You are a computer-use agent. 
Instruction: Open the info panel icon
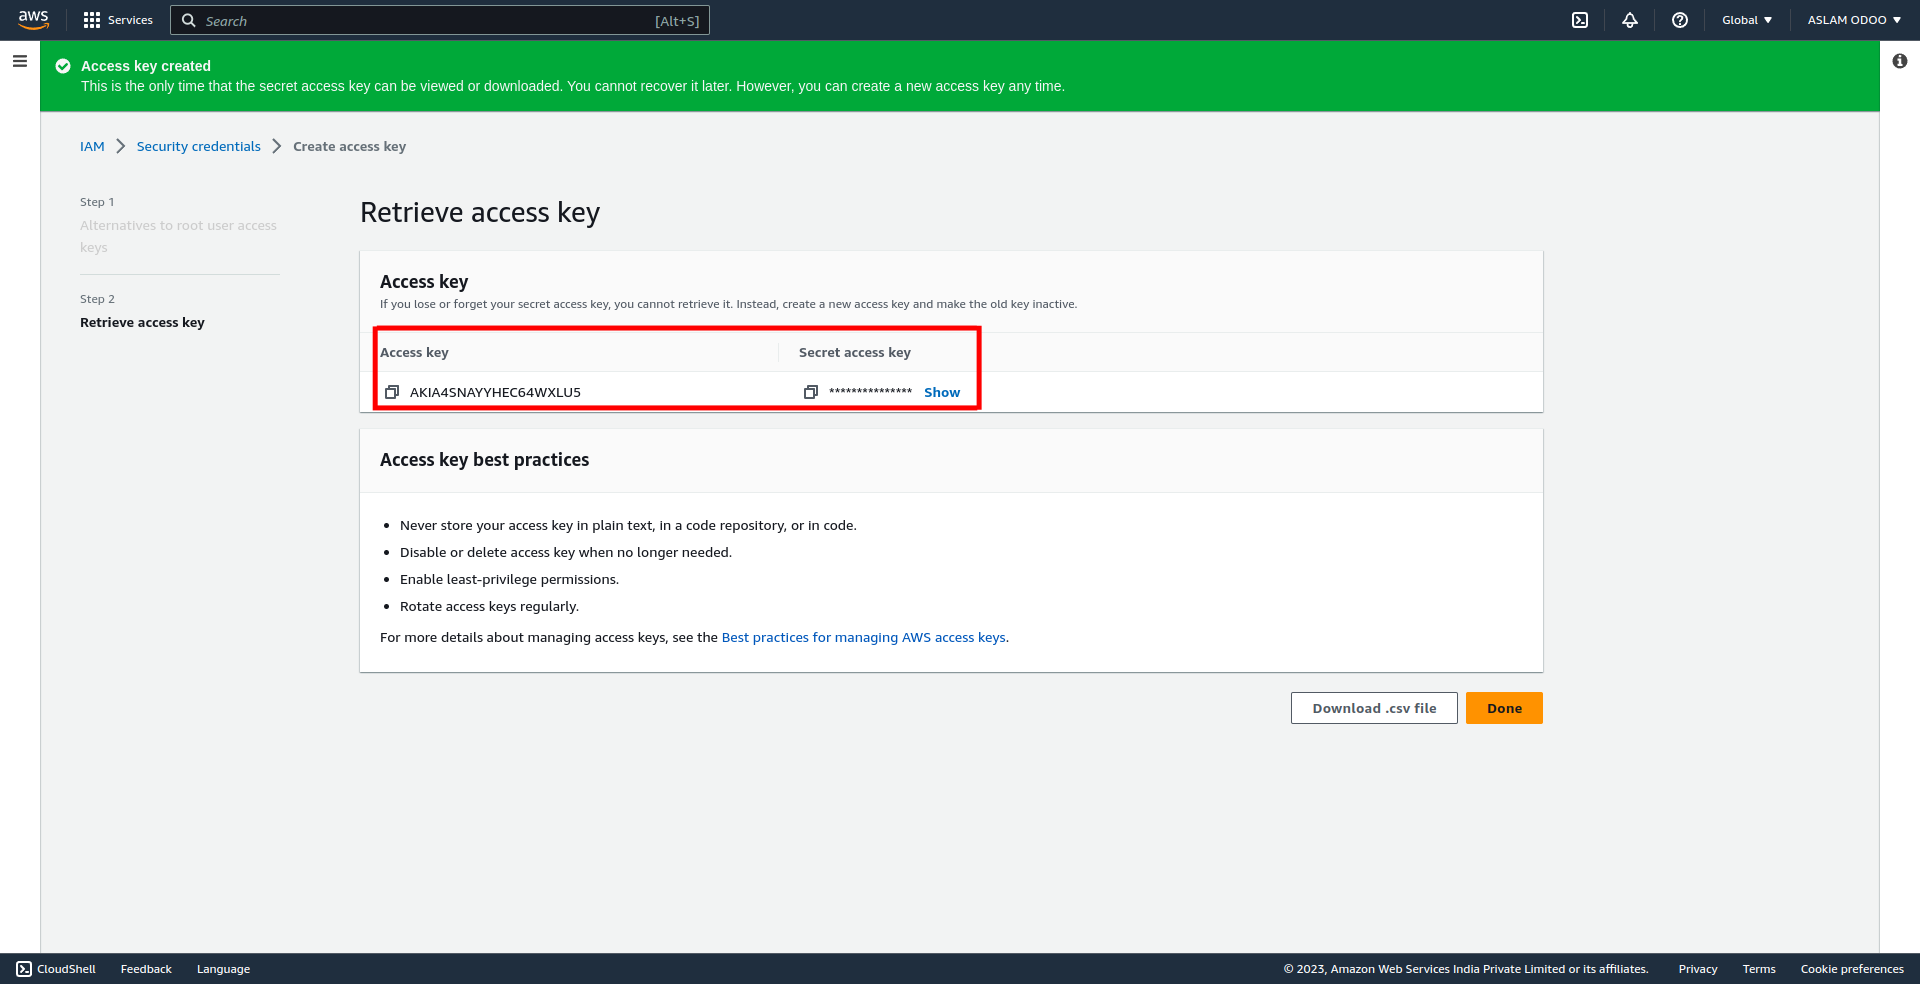pyautogui.click(x=1900, y=61)
